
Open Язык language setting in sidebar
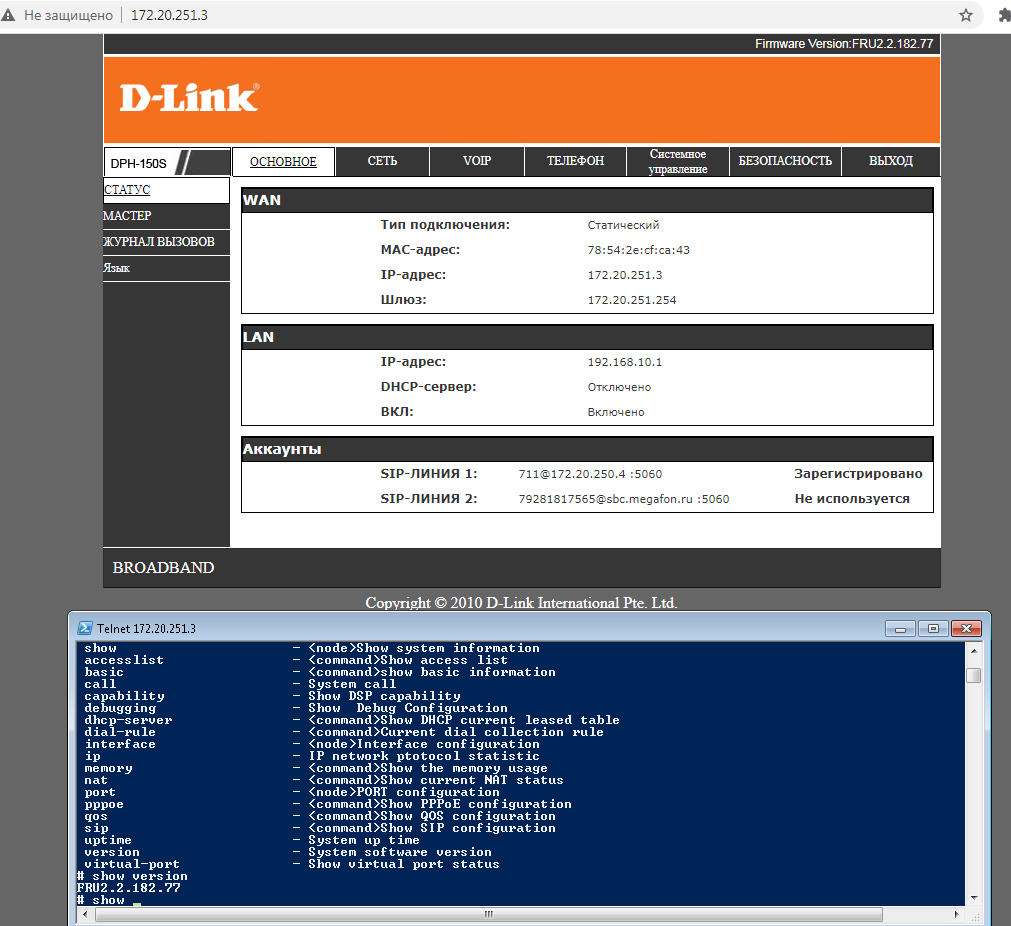(166, 268)
